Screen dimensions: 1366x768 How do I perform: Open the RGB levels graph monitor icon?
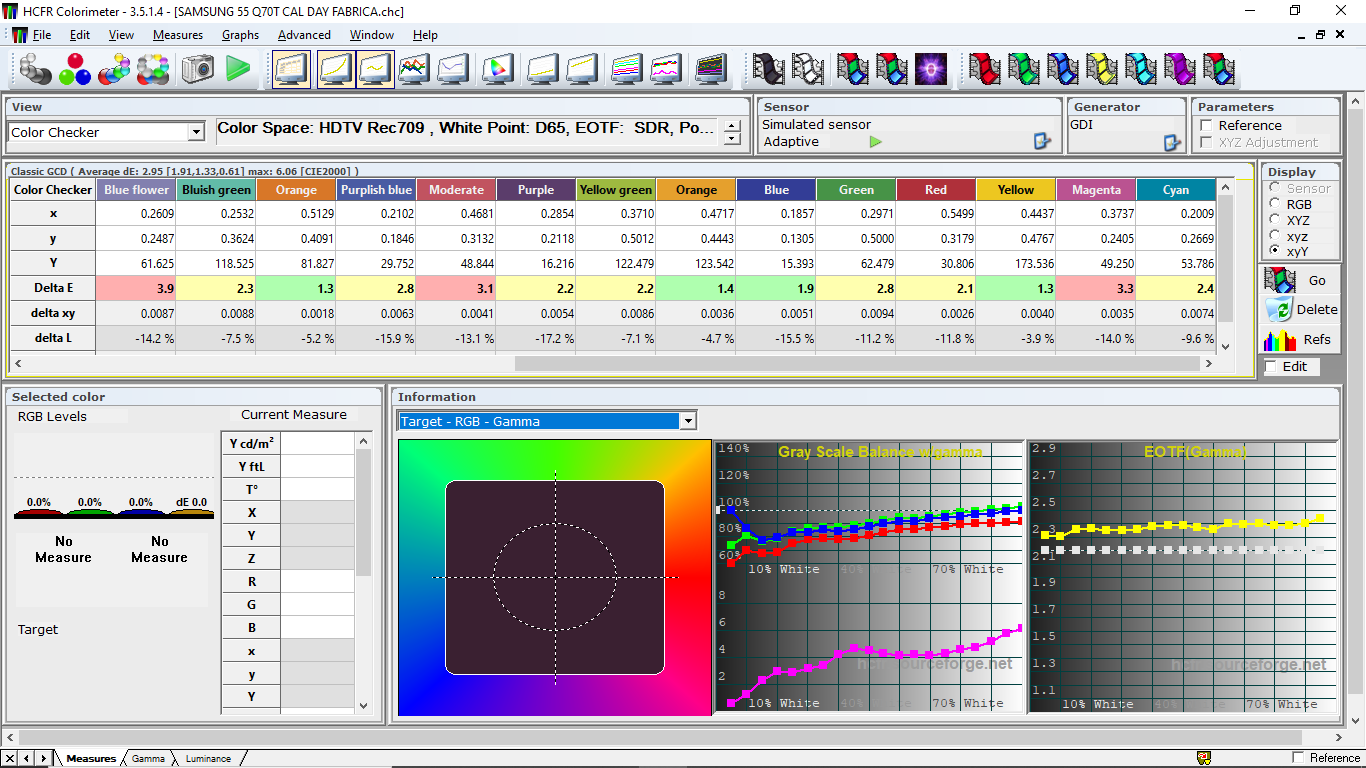pos(414,69)
